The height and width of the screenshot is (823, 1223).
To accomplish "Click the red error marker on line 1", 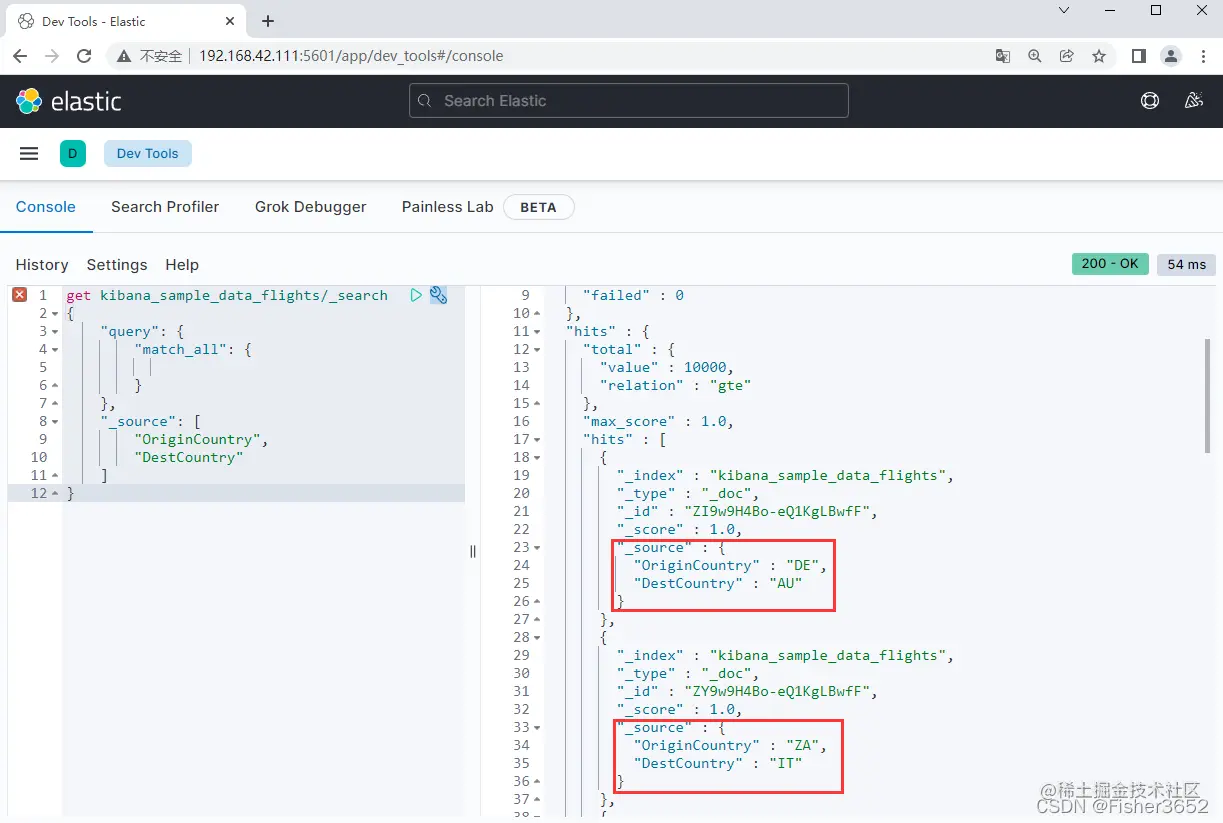I will tap(19, 295).
